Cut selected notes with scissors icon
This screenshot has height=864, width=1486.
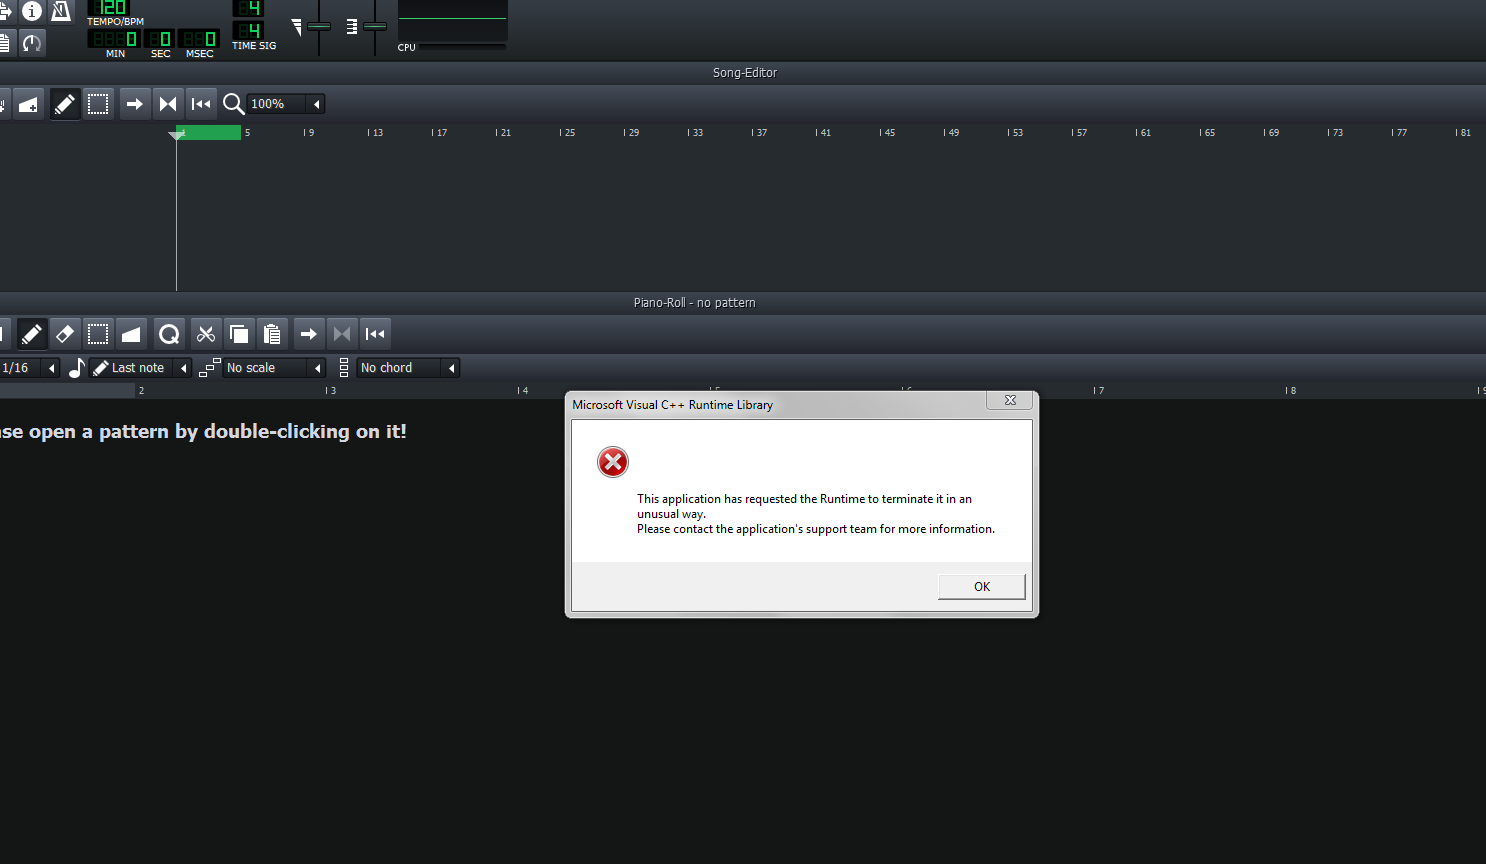coord(206,334)
